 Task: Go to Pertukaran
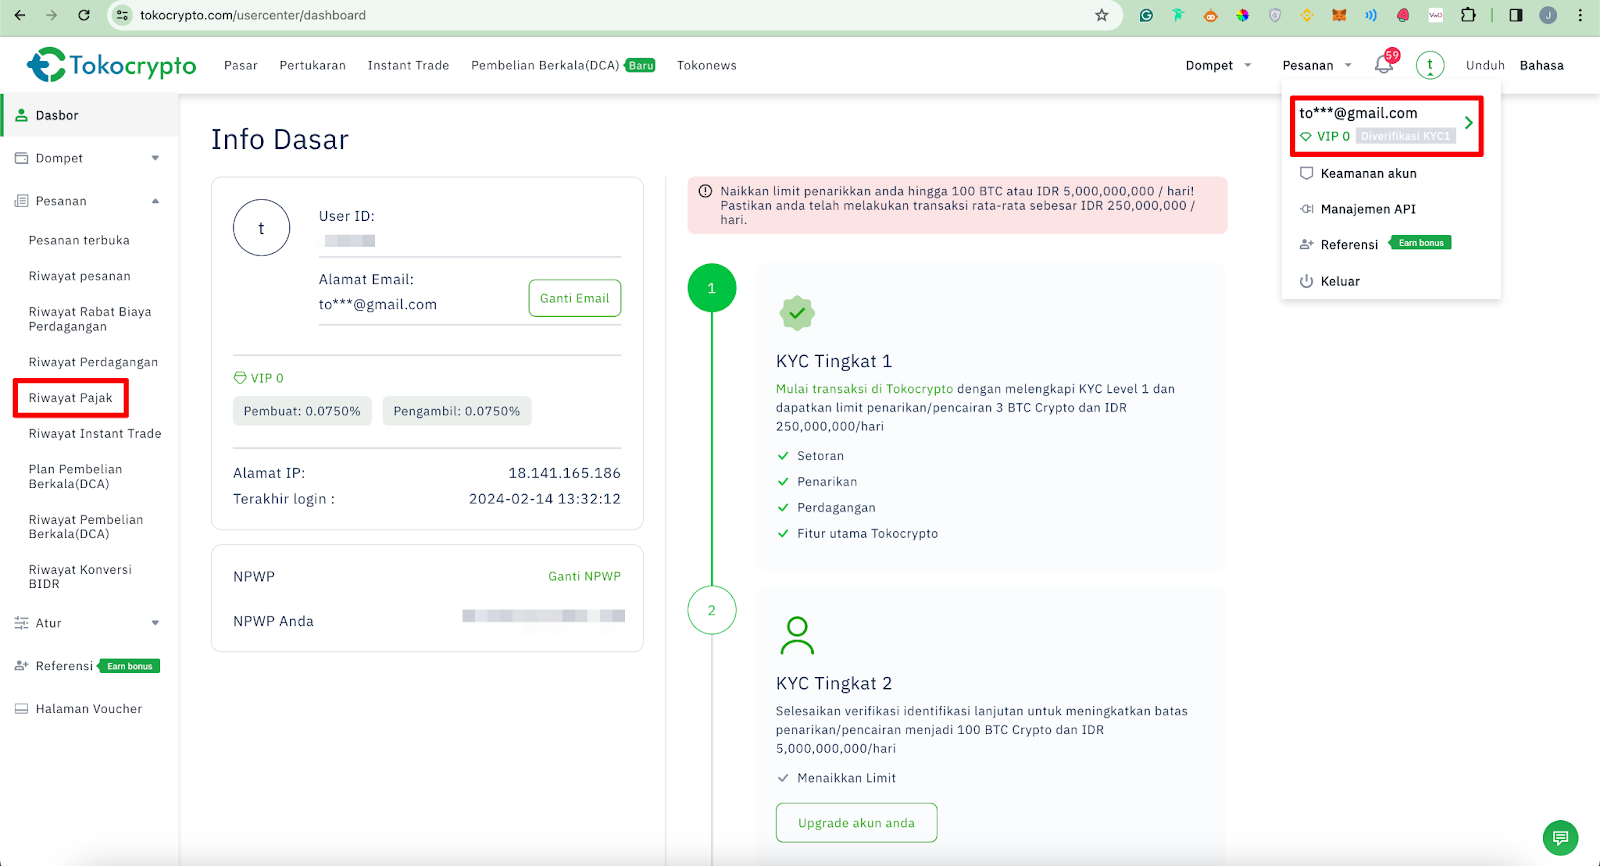pyautogui.click(x=313, y=65)
